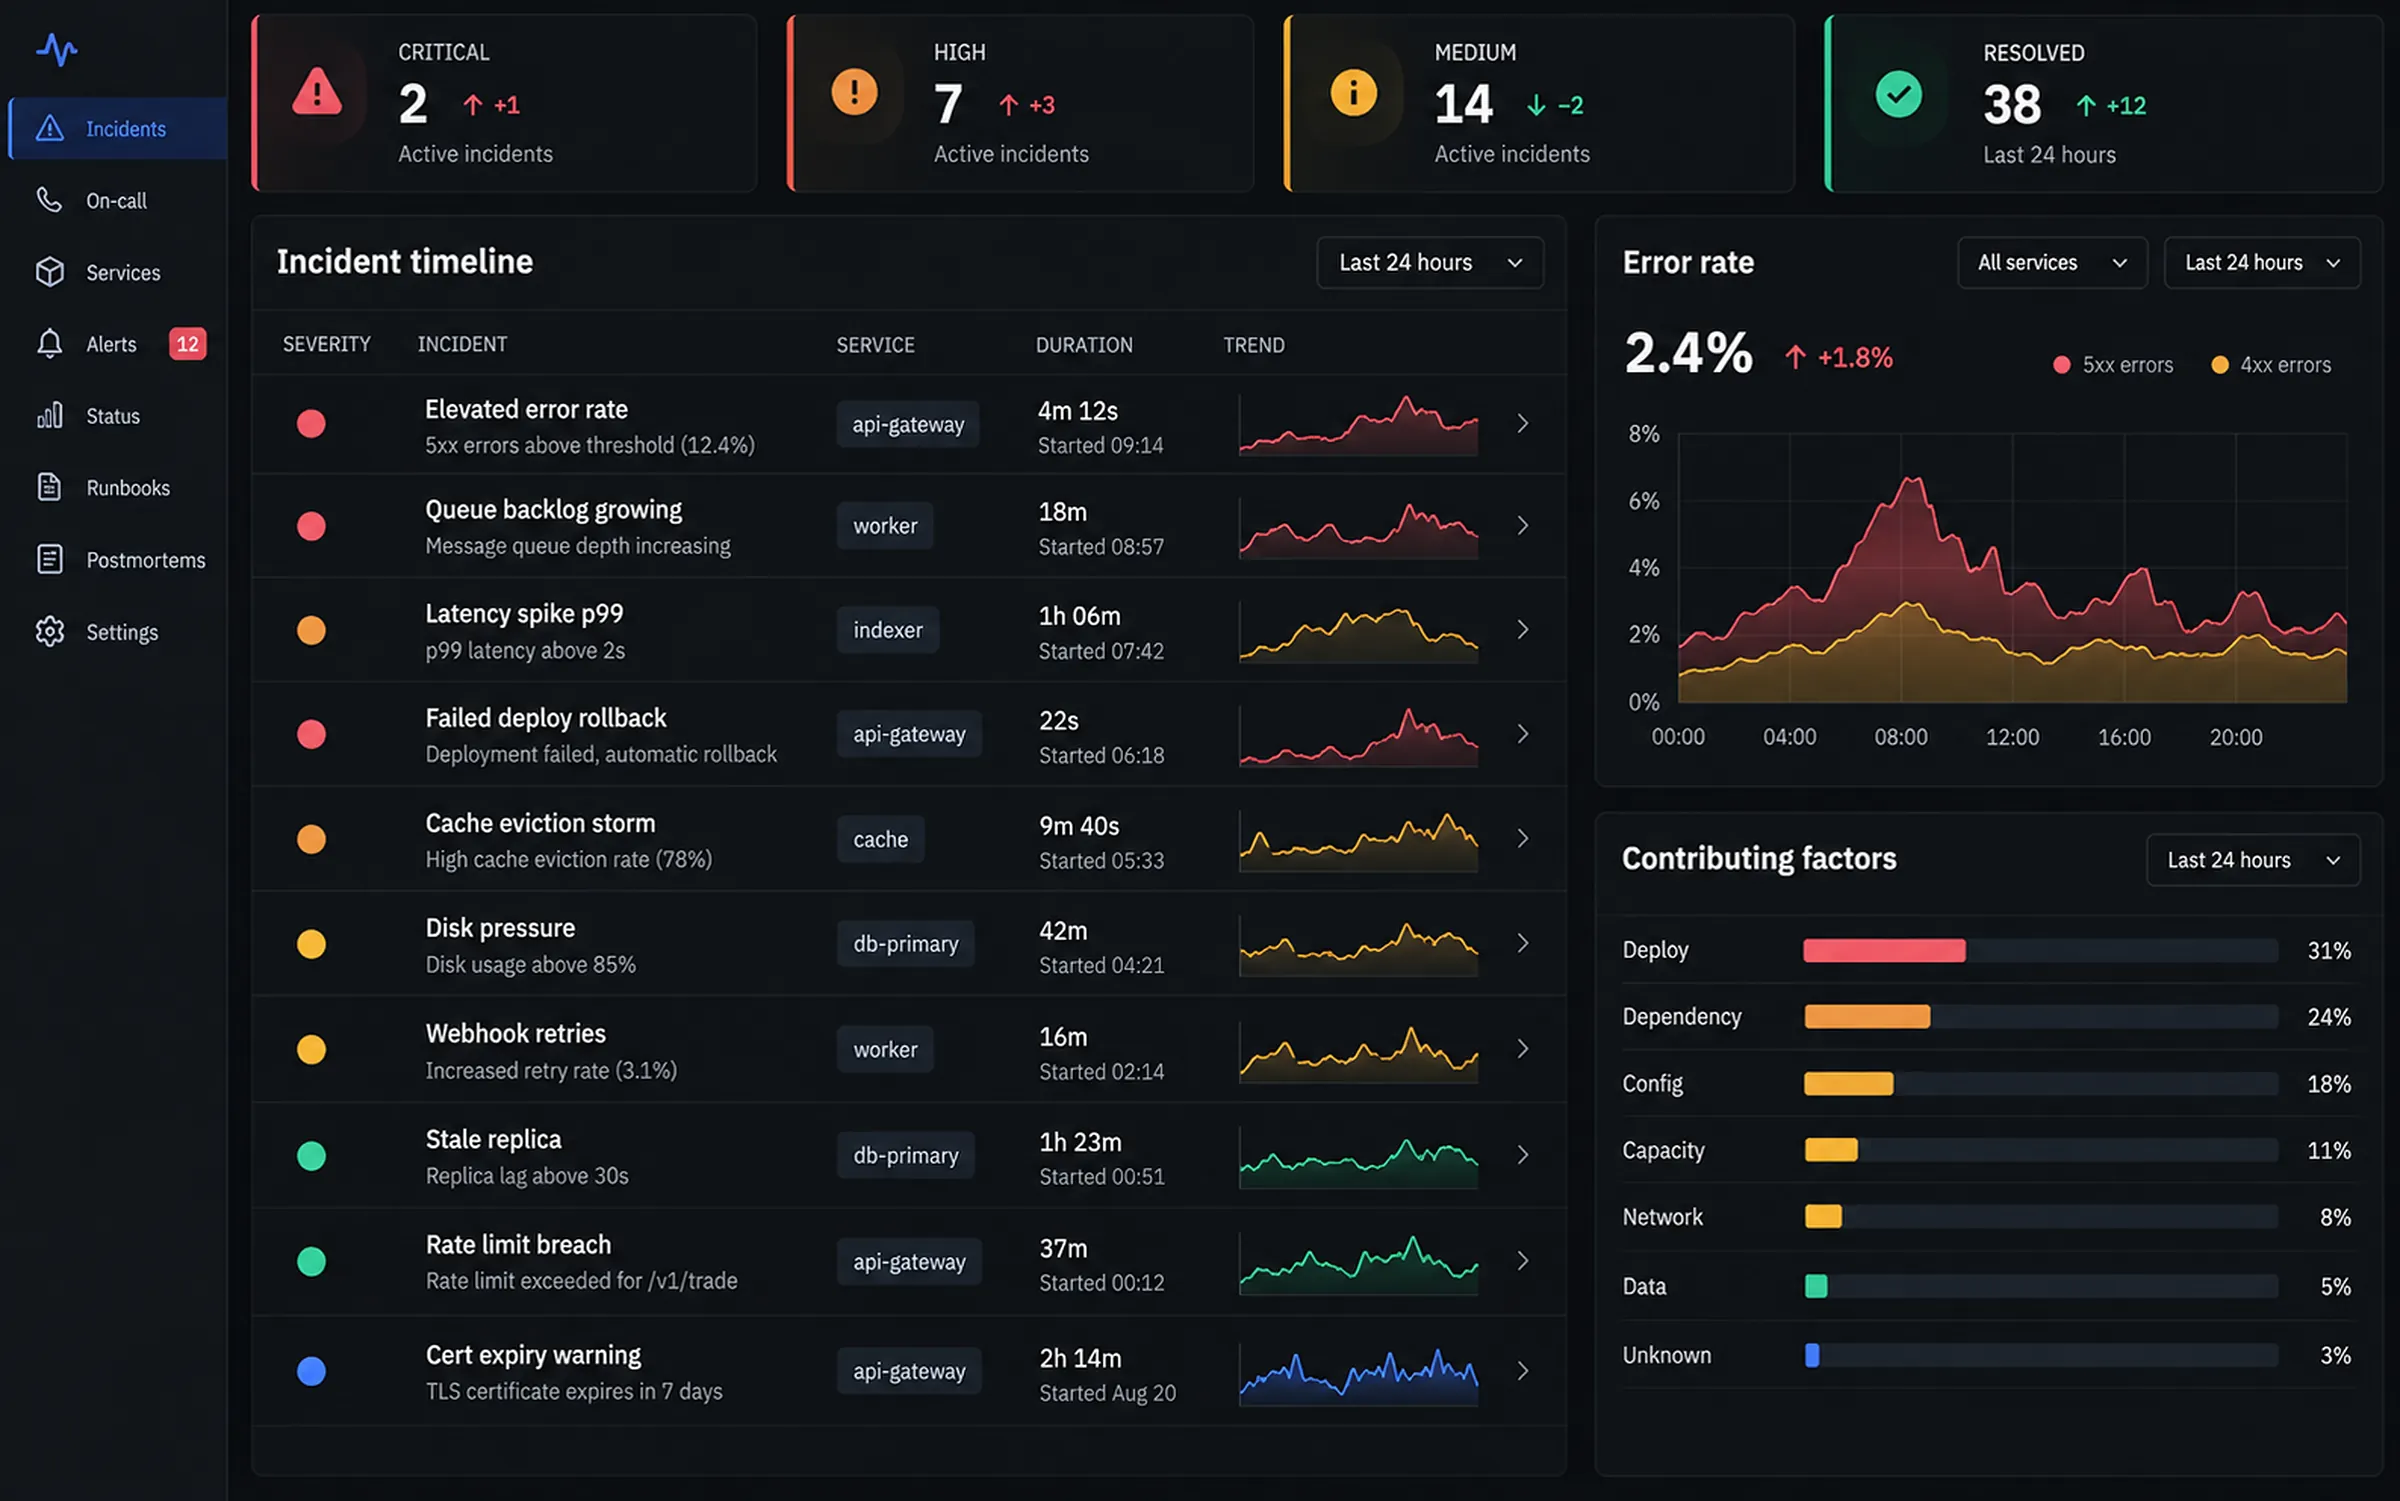
Task: Click the On-call phone icon
Action: (x=49, y=200)
